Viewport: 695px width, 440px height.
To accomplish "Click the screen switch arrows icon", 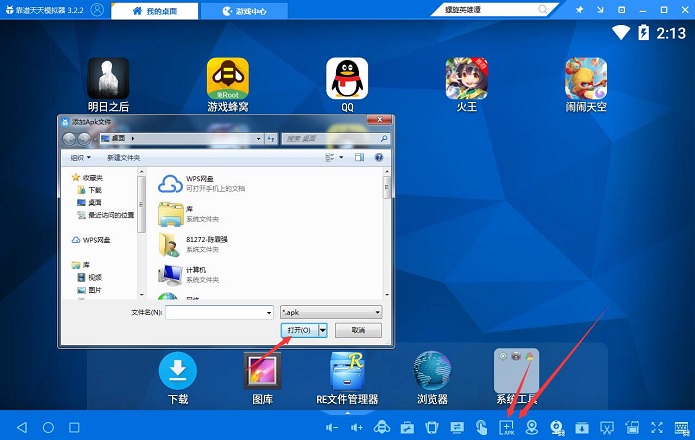I will click(457, 427).
